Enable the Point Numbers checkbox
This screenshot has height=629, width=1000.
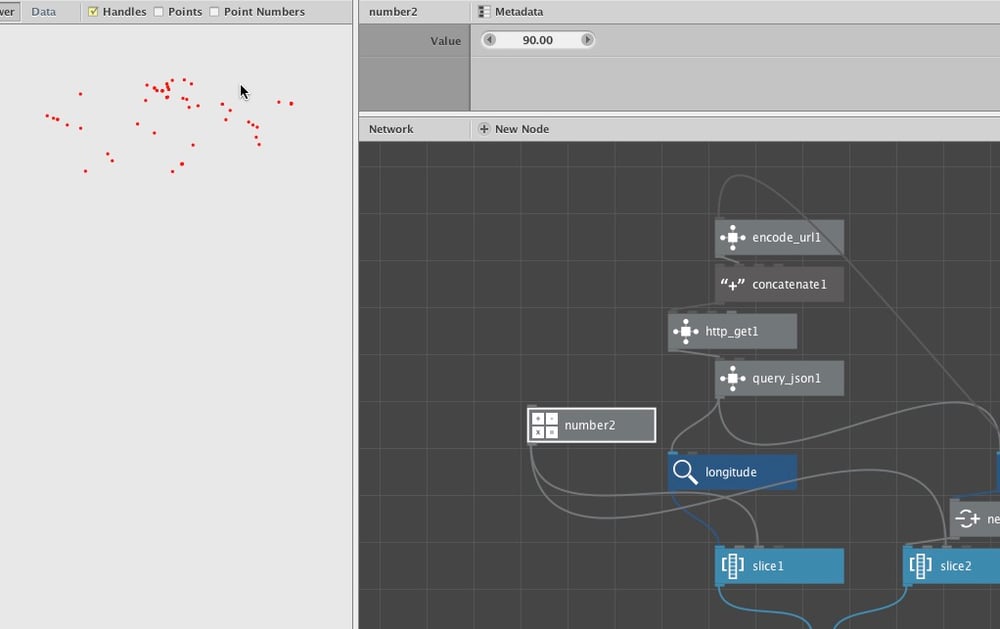214,11
